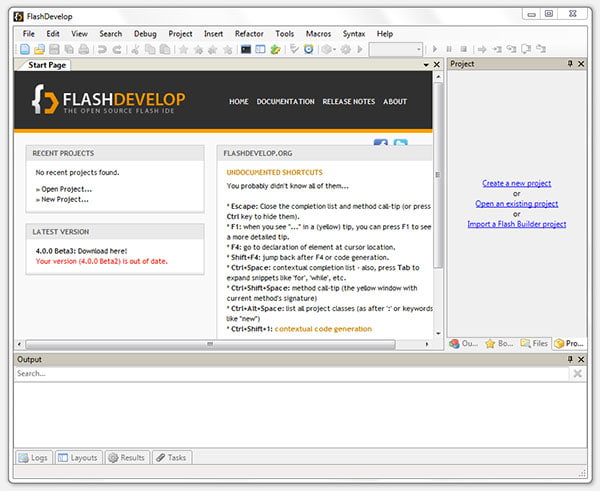
Task: Click the Print toolbar icon
Action: [x=84, y=49]
